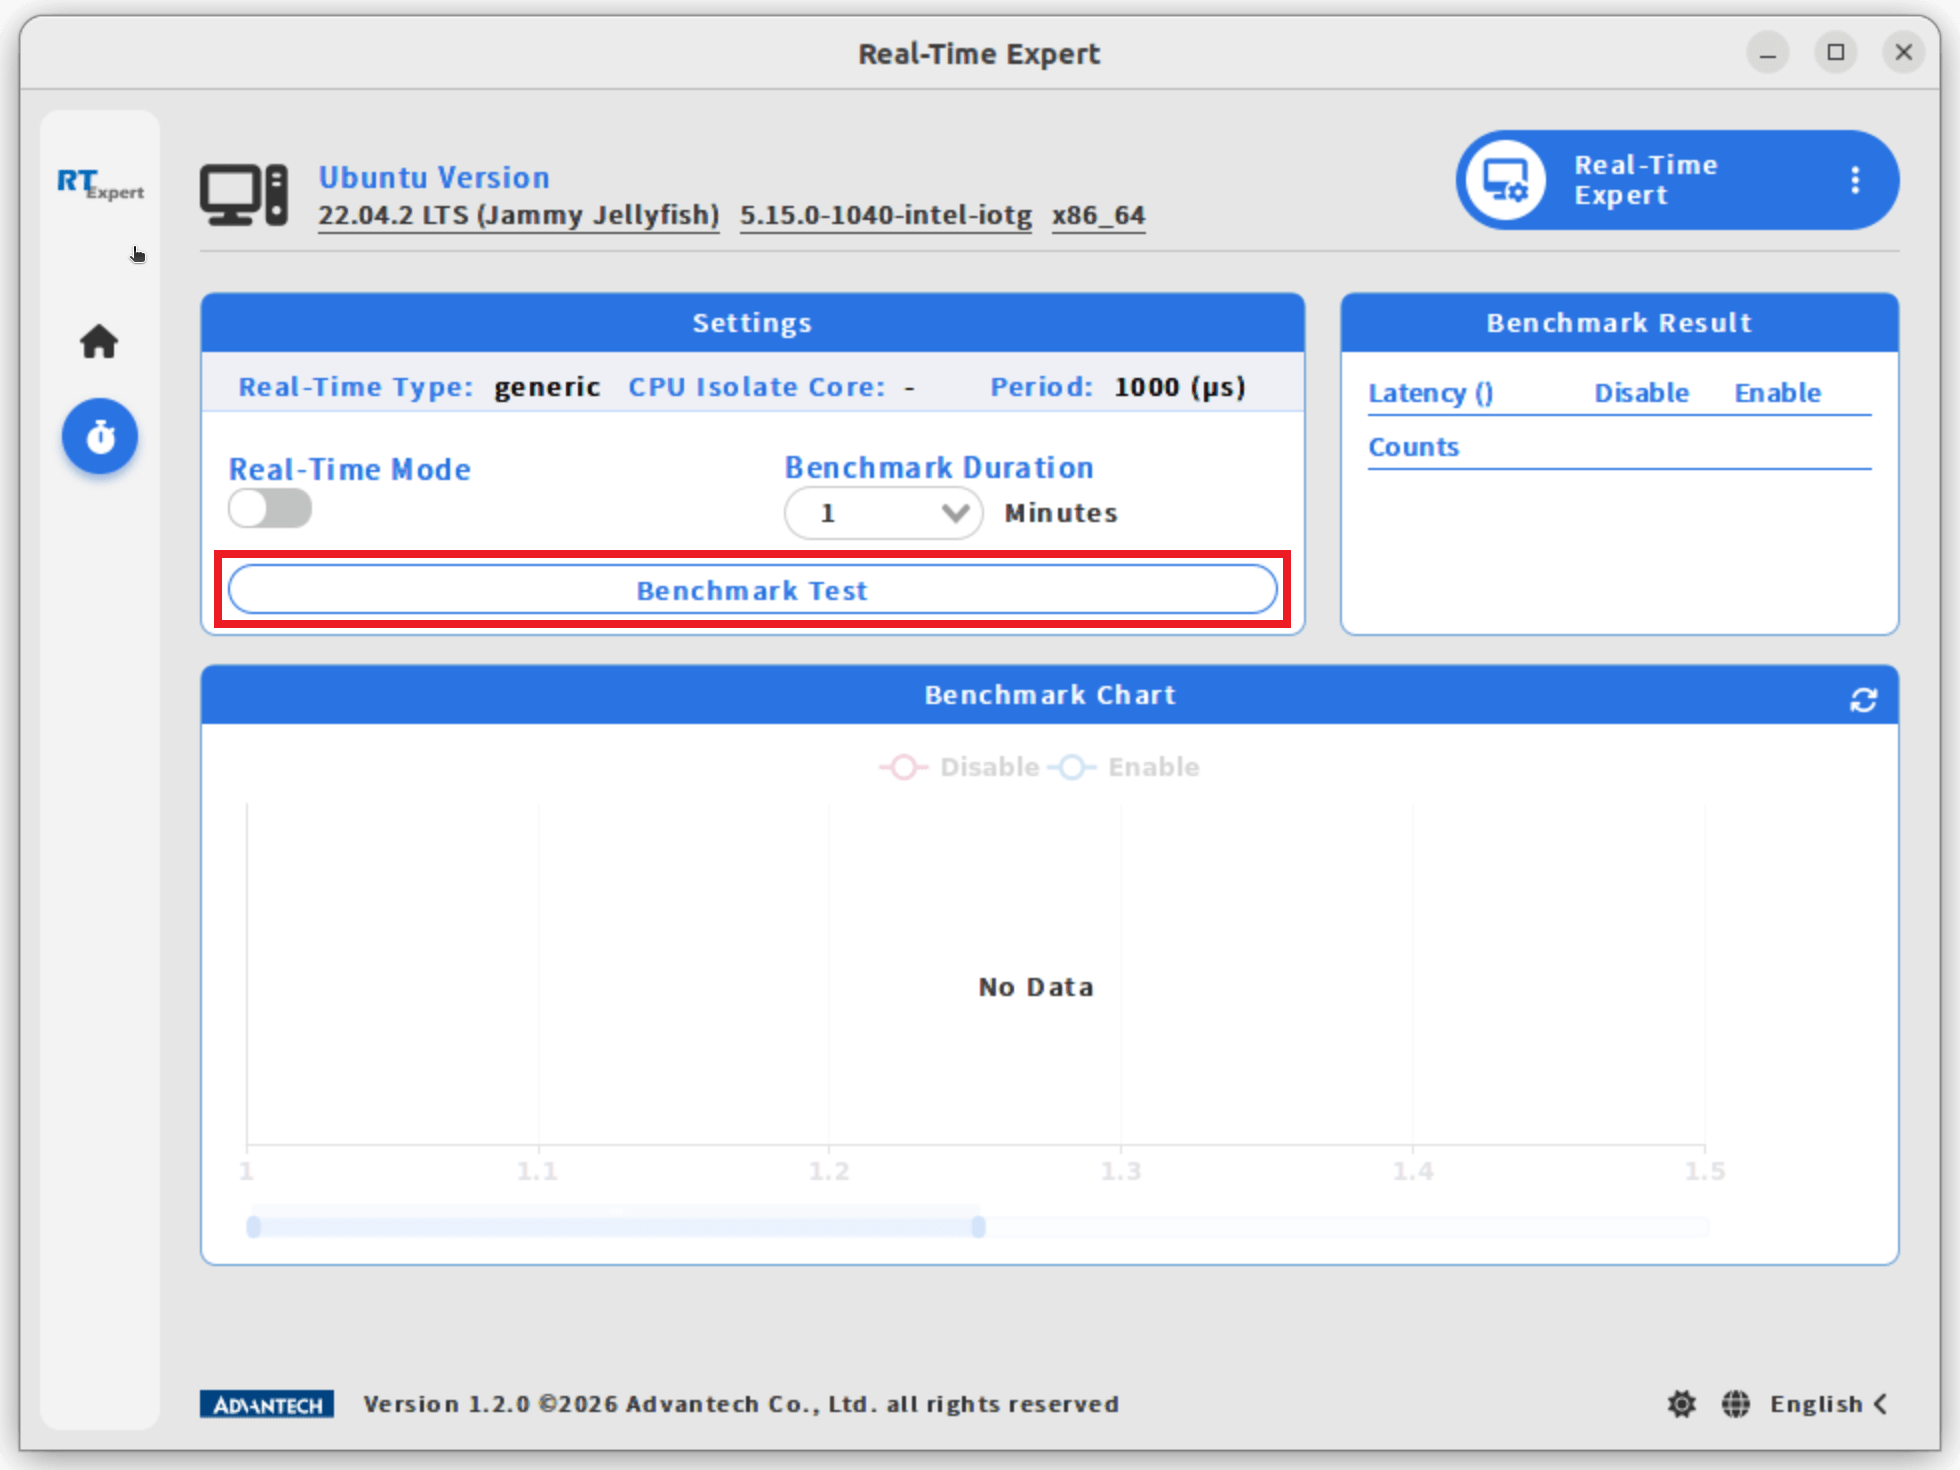Close the Real-Time Expert window
The image size is (1960, 1470).
(x=1904, y=53)
